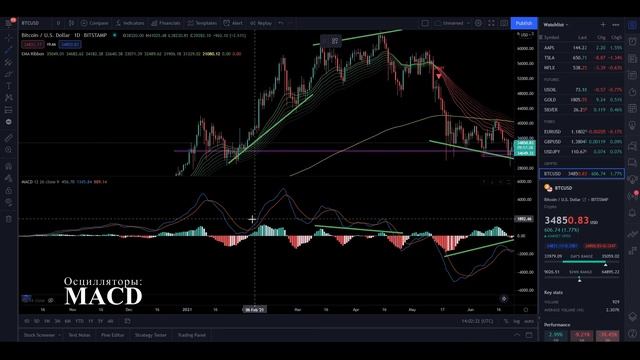The image size is (640, 360).
Task: Select the crosshair cursor tool
Action: (x=9, y=39)
